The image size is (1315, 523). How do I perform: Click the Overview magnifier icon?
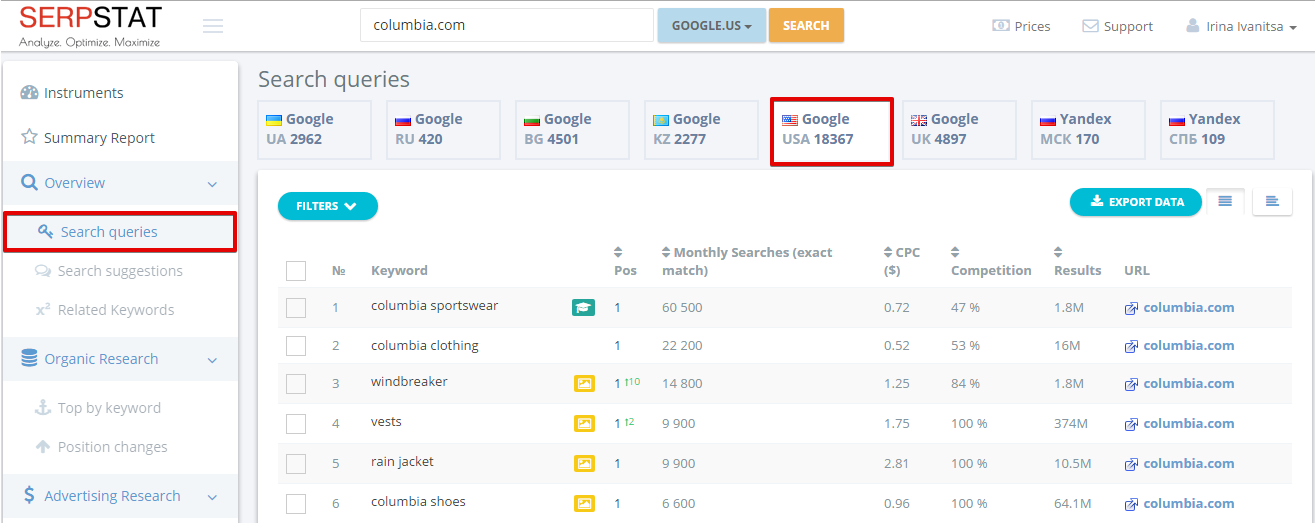coord(29,183)
